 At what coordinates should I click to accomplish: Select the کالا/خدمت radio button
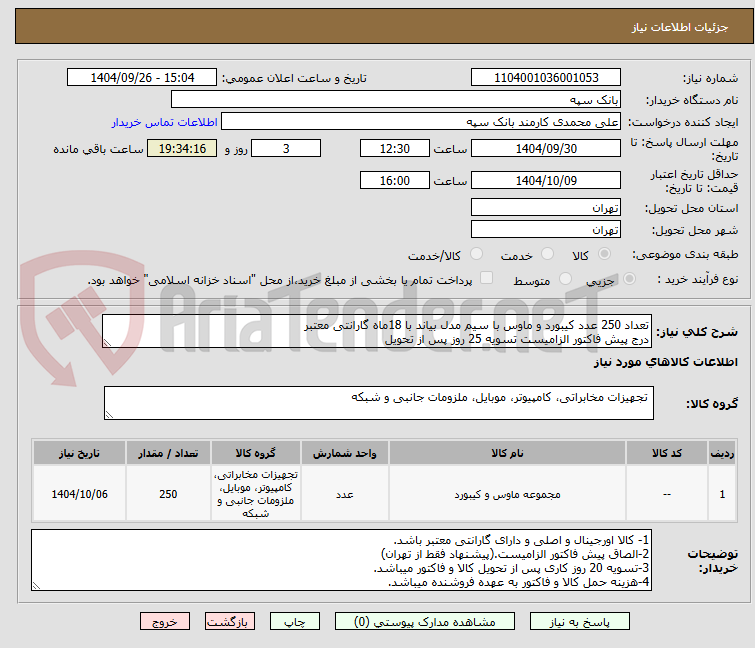476,254
